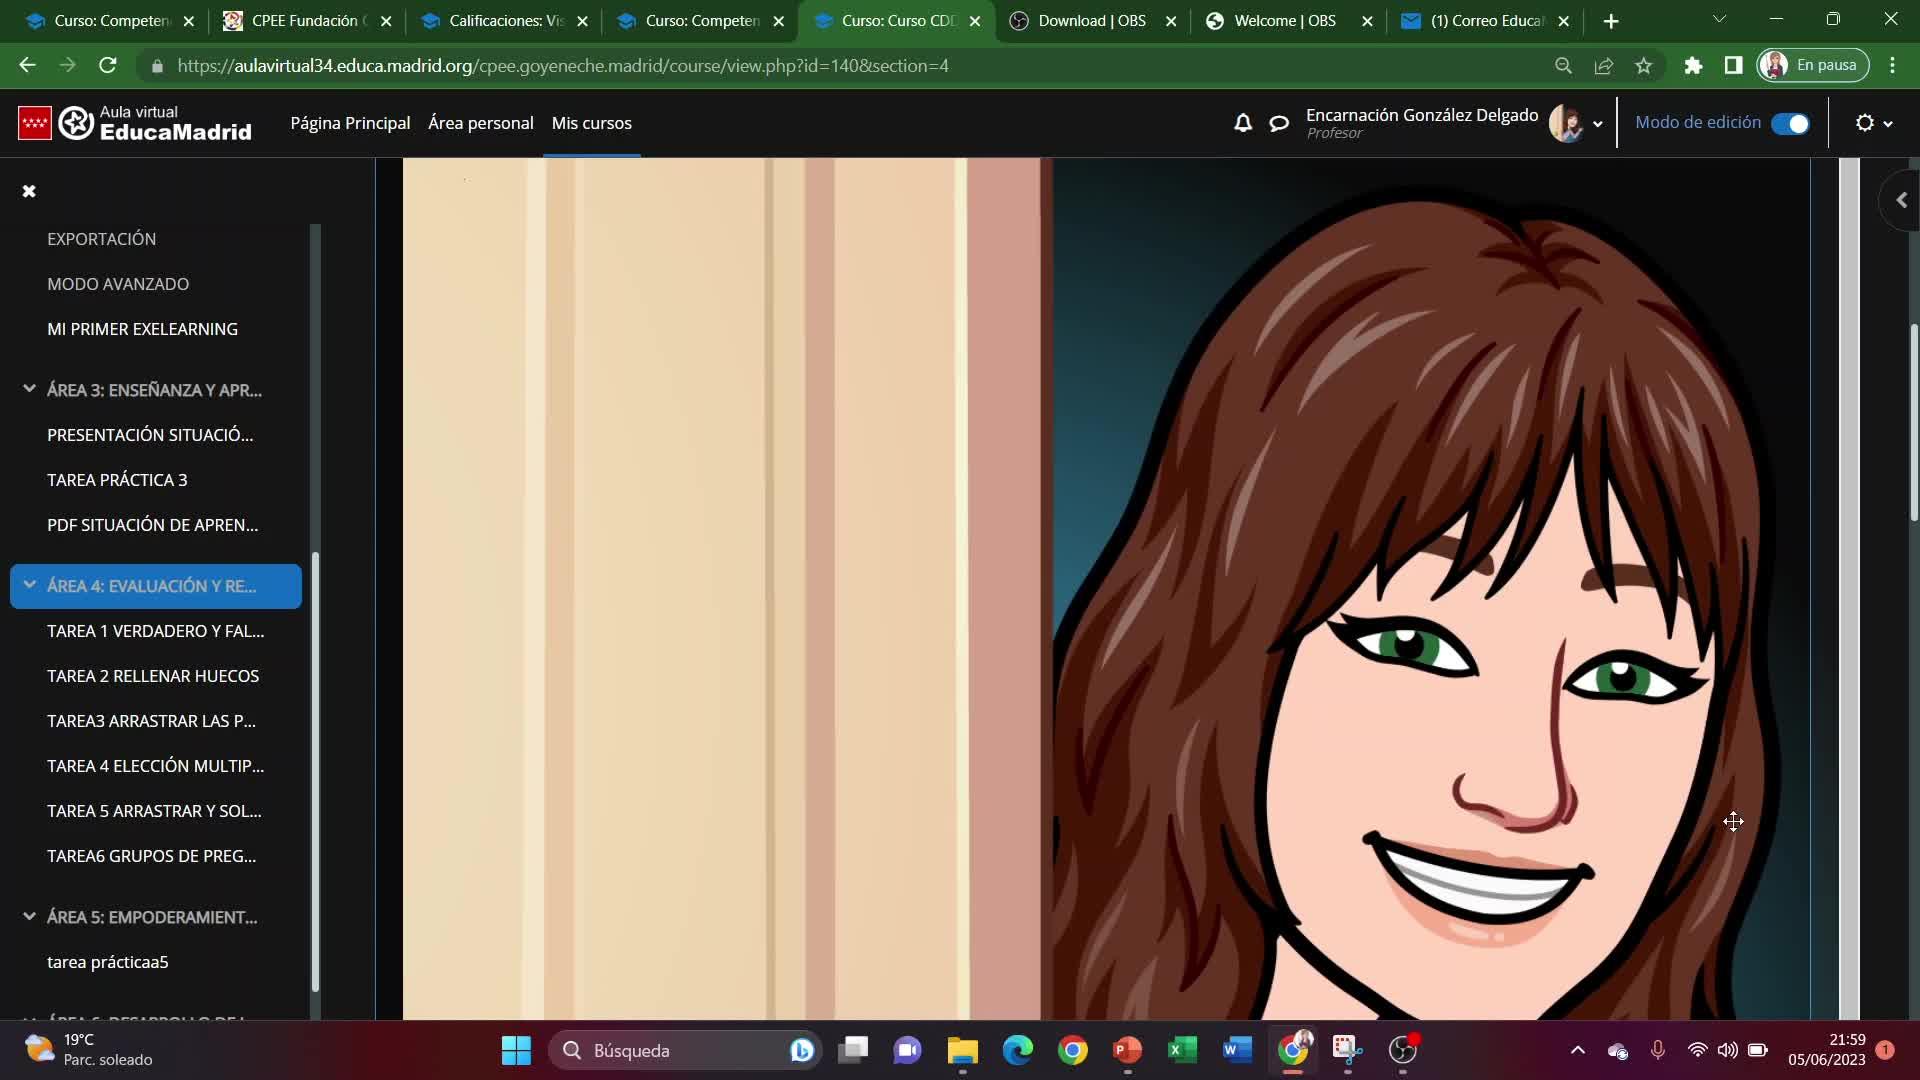Open Mis cursos menu

click(x=591, y=123)
